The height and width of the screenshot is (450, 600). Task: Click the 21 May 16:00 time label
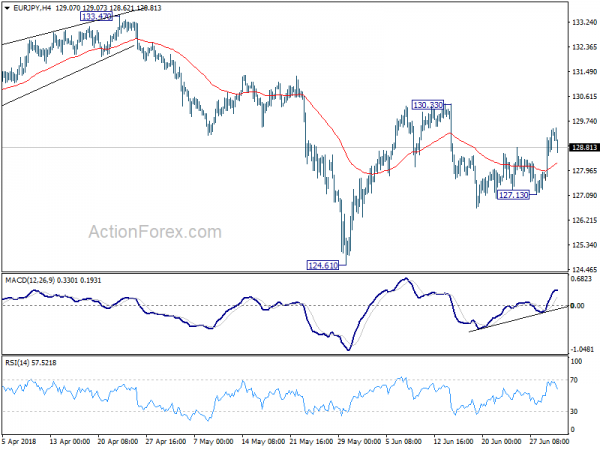(311, 442)
